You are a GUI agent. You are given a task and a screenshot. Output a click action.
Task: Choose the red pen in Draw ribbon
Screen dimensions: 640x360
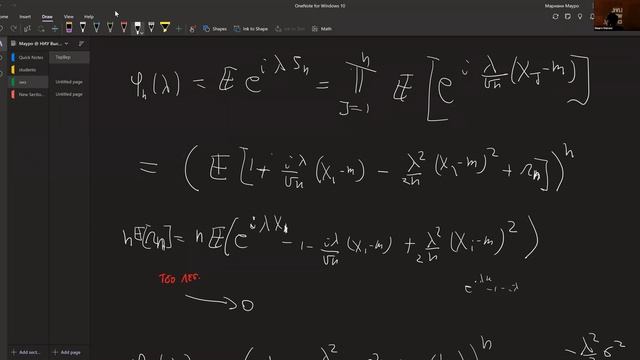[x=124, y=27]
